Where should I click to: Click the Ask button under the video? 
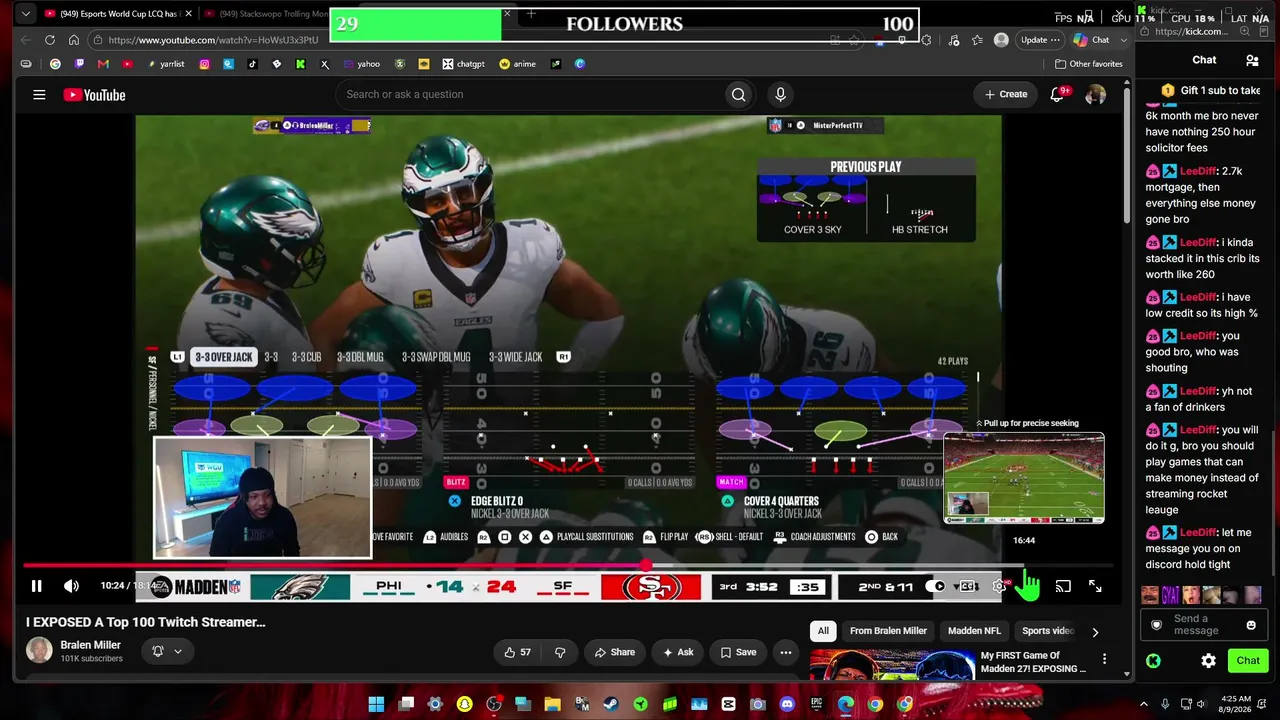[677, 652]
